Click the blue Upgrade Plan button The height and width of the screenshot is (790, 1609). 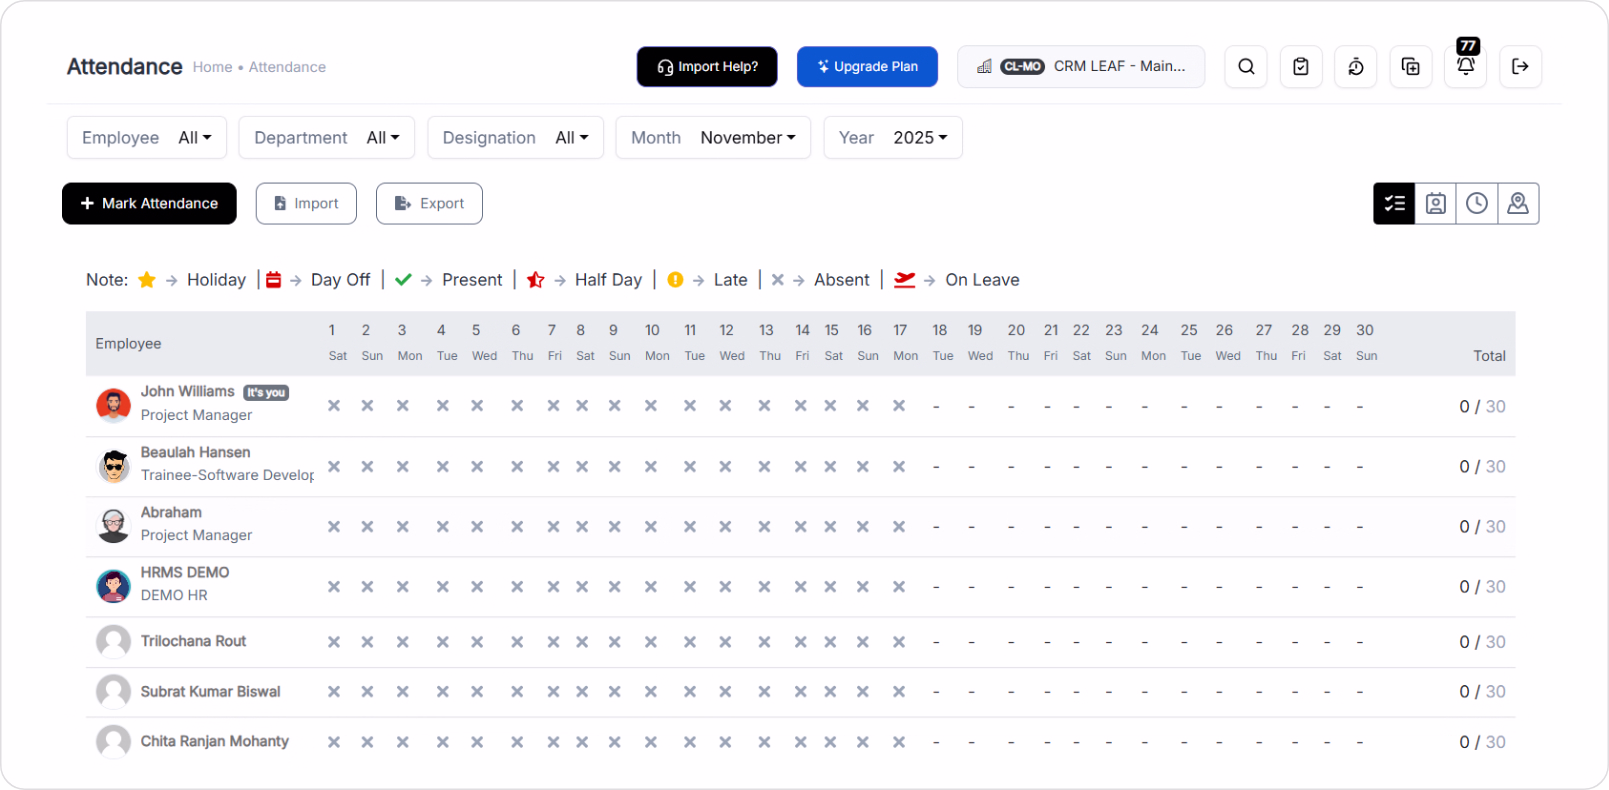coord(867,67)
